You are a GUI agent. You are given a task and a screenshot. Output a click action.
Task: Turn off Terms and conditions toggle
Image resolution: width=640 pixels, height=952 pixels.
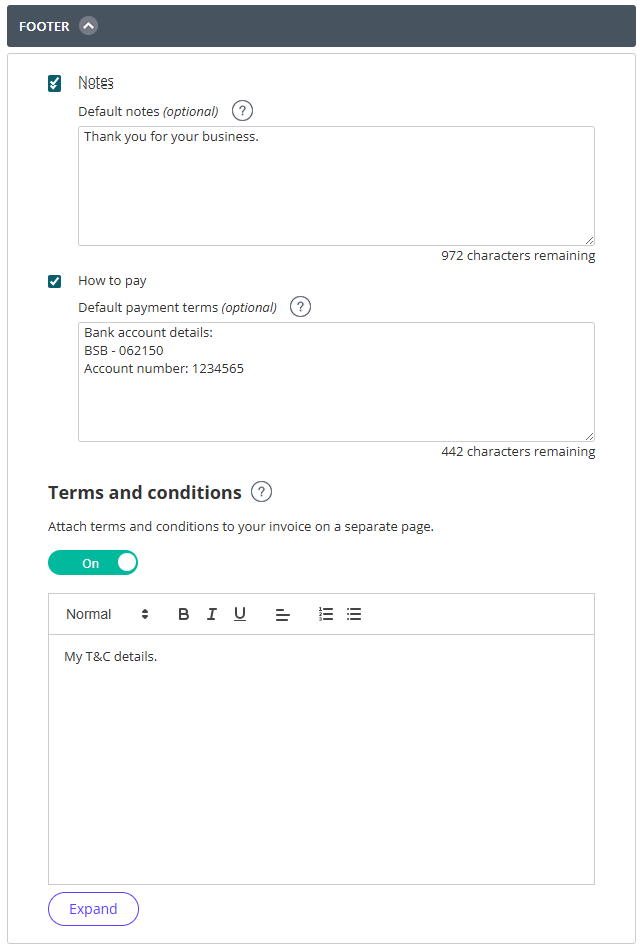93,563
